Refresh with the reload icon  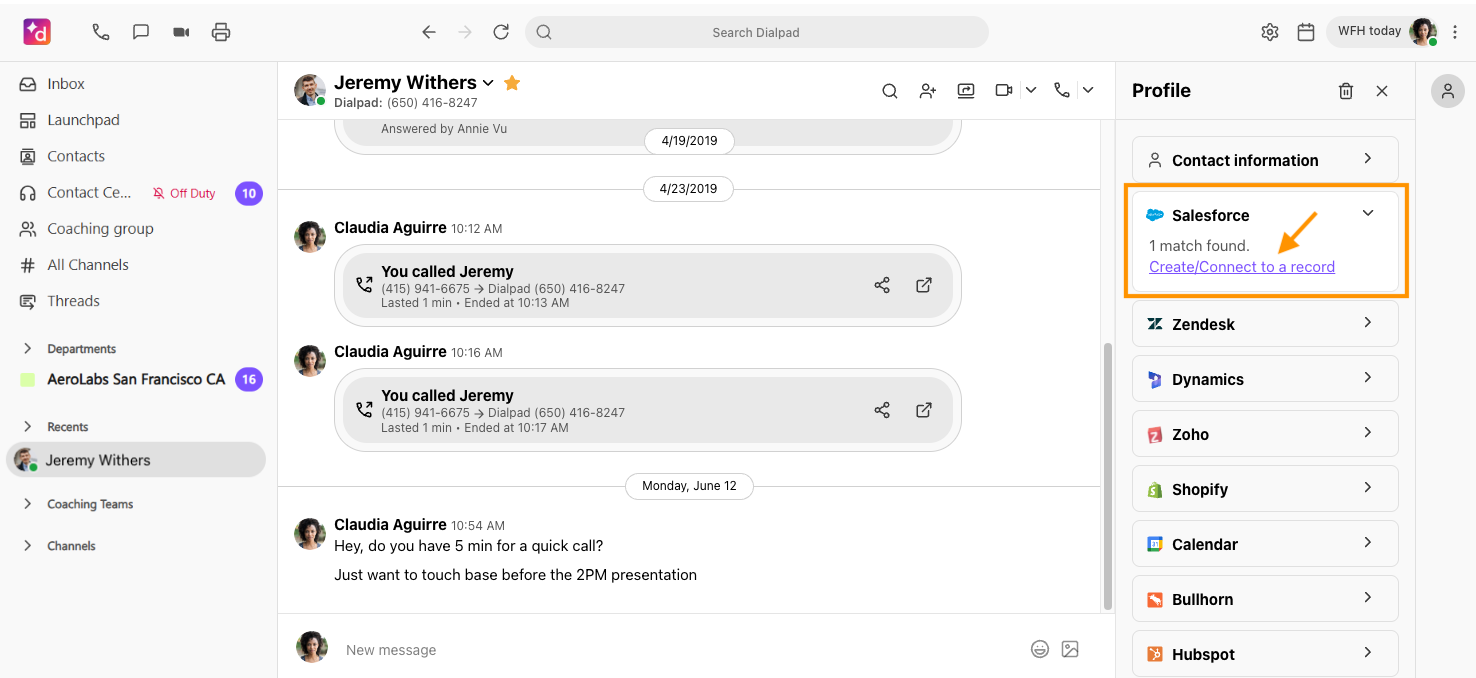pos(501,32)
